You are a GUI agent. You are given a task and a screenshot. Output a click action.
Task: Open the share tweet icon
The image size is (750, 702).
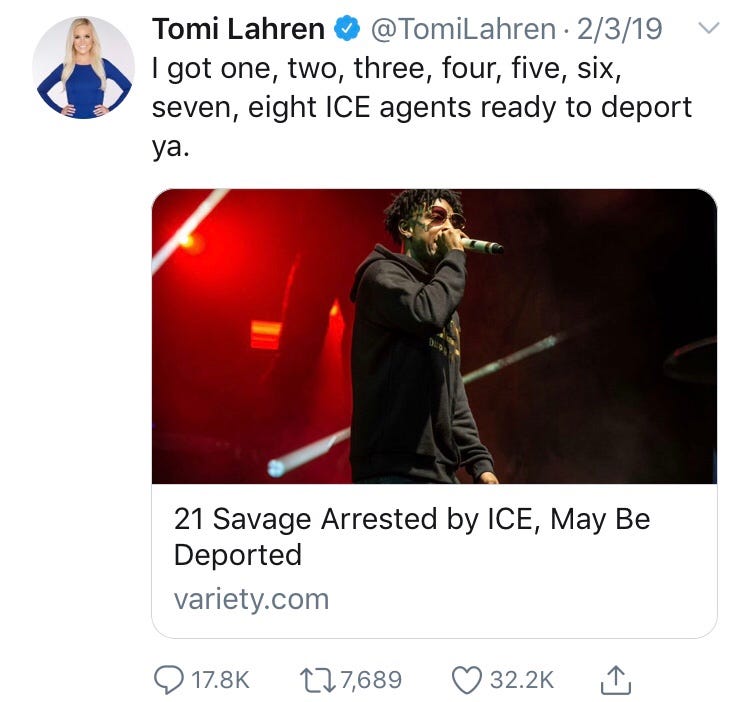[x=617, y=679]
